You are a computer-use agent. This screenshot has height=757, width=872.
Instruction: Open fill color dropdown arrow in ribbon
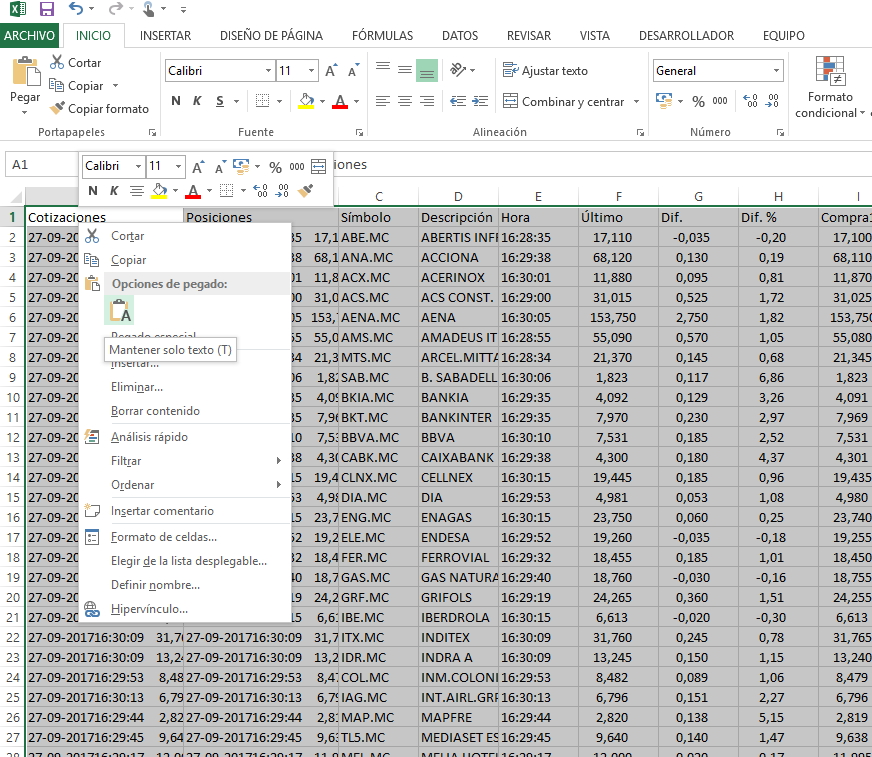click(x=323, y=101)
